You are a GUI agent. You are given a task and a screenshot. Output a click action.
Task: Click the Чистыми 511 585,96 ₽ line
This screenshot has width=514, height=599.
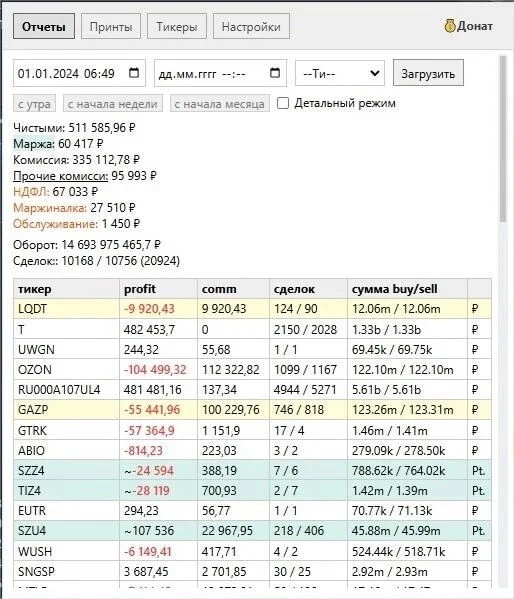click(x=74, y=128)
